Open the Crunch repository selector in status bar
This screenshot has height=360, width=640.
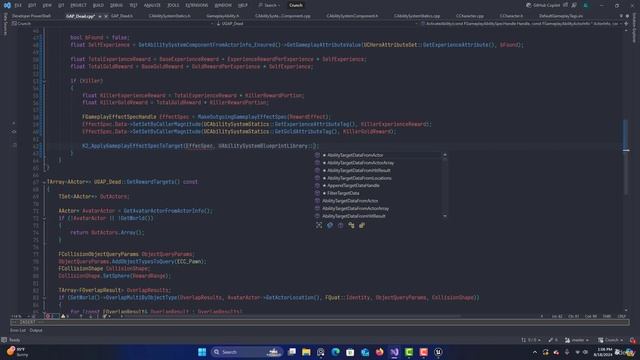pos(610,340)
